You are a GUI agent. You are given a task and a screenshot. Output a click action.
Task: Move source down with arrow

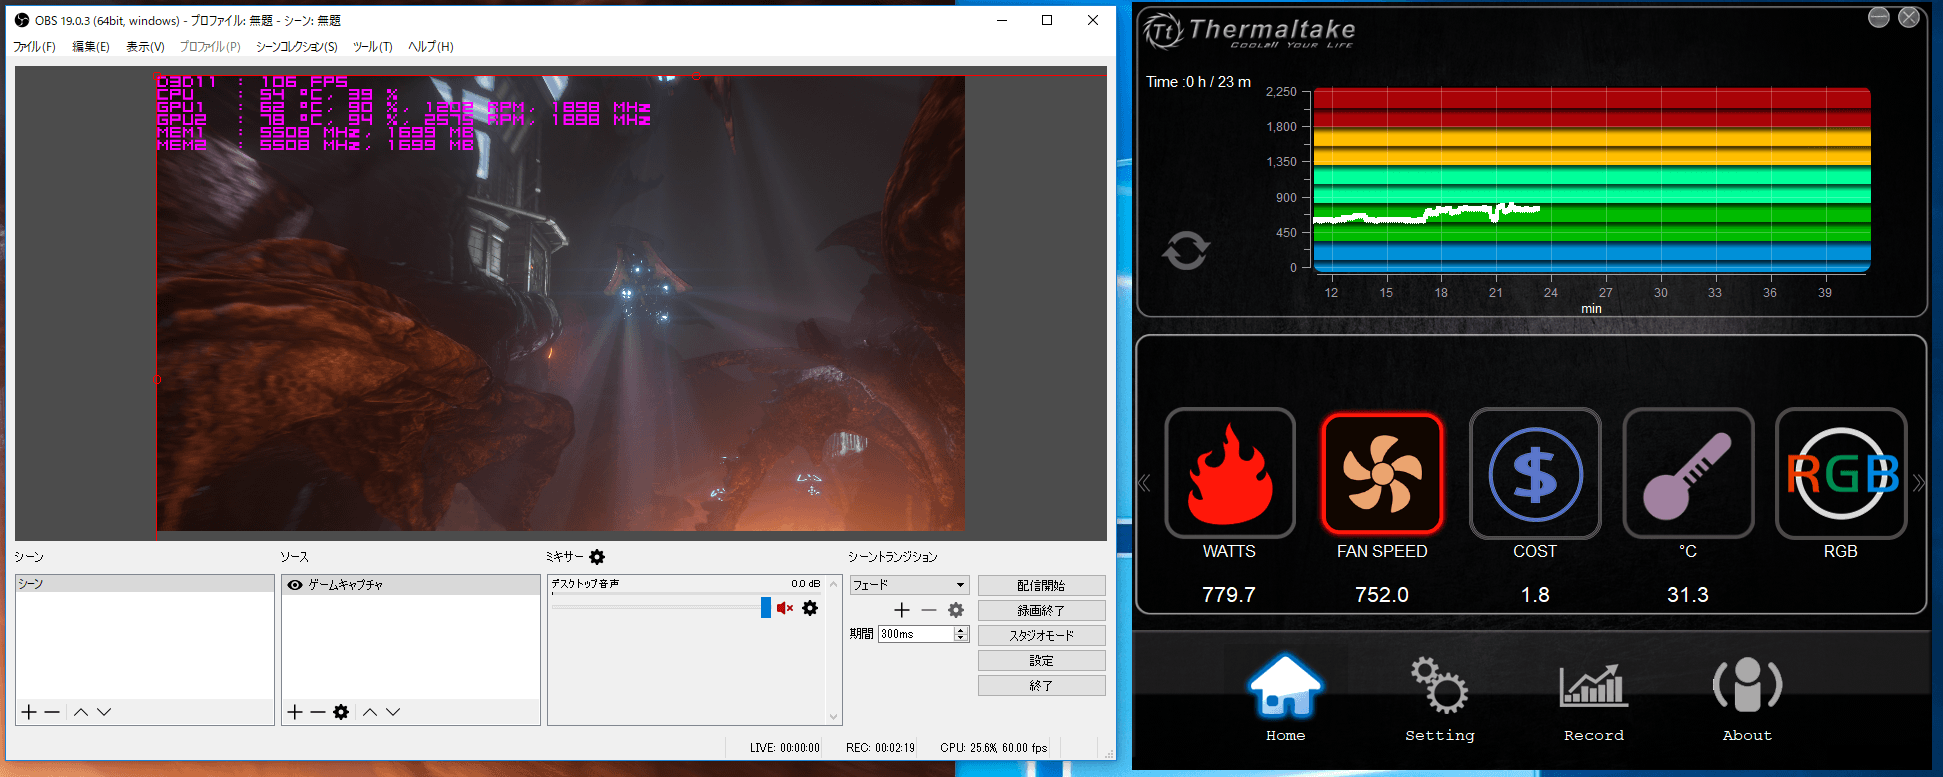pos(393,712)
